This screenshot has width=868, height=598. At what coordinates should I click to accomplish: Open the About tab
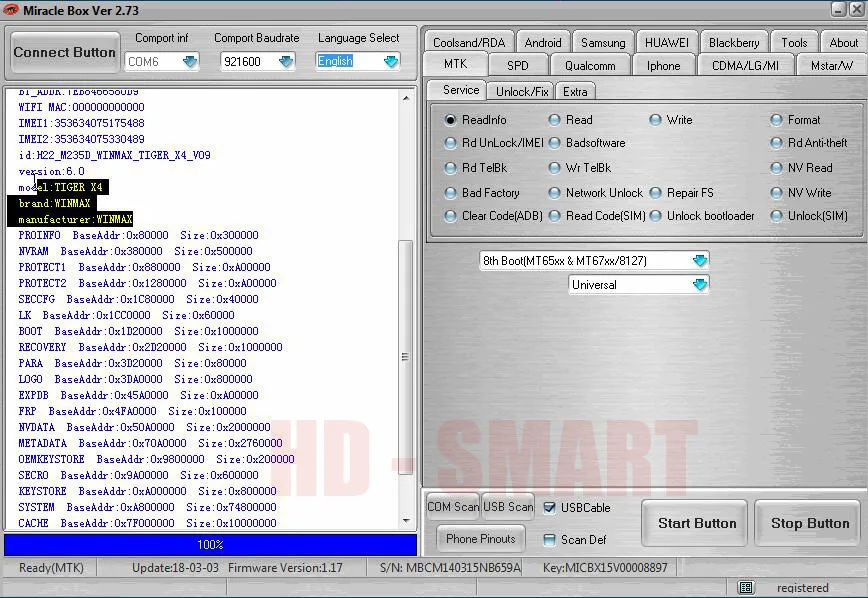844,43
